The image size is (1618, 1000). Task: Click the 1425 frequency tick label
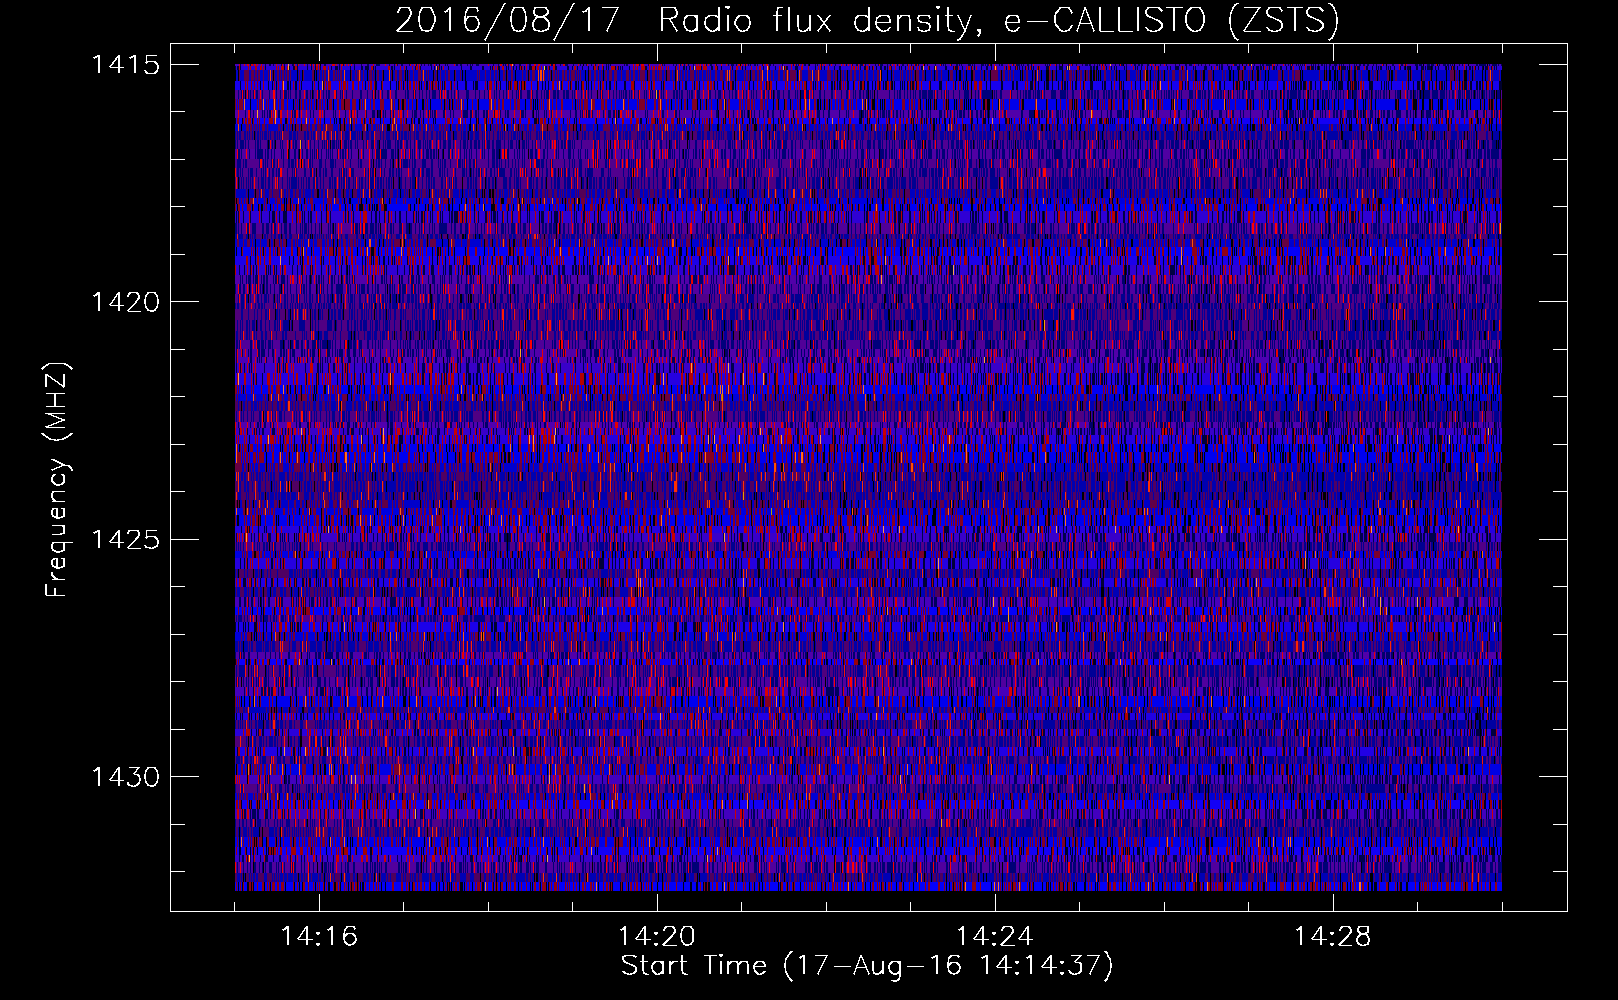coord(125,540)
